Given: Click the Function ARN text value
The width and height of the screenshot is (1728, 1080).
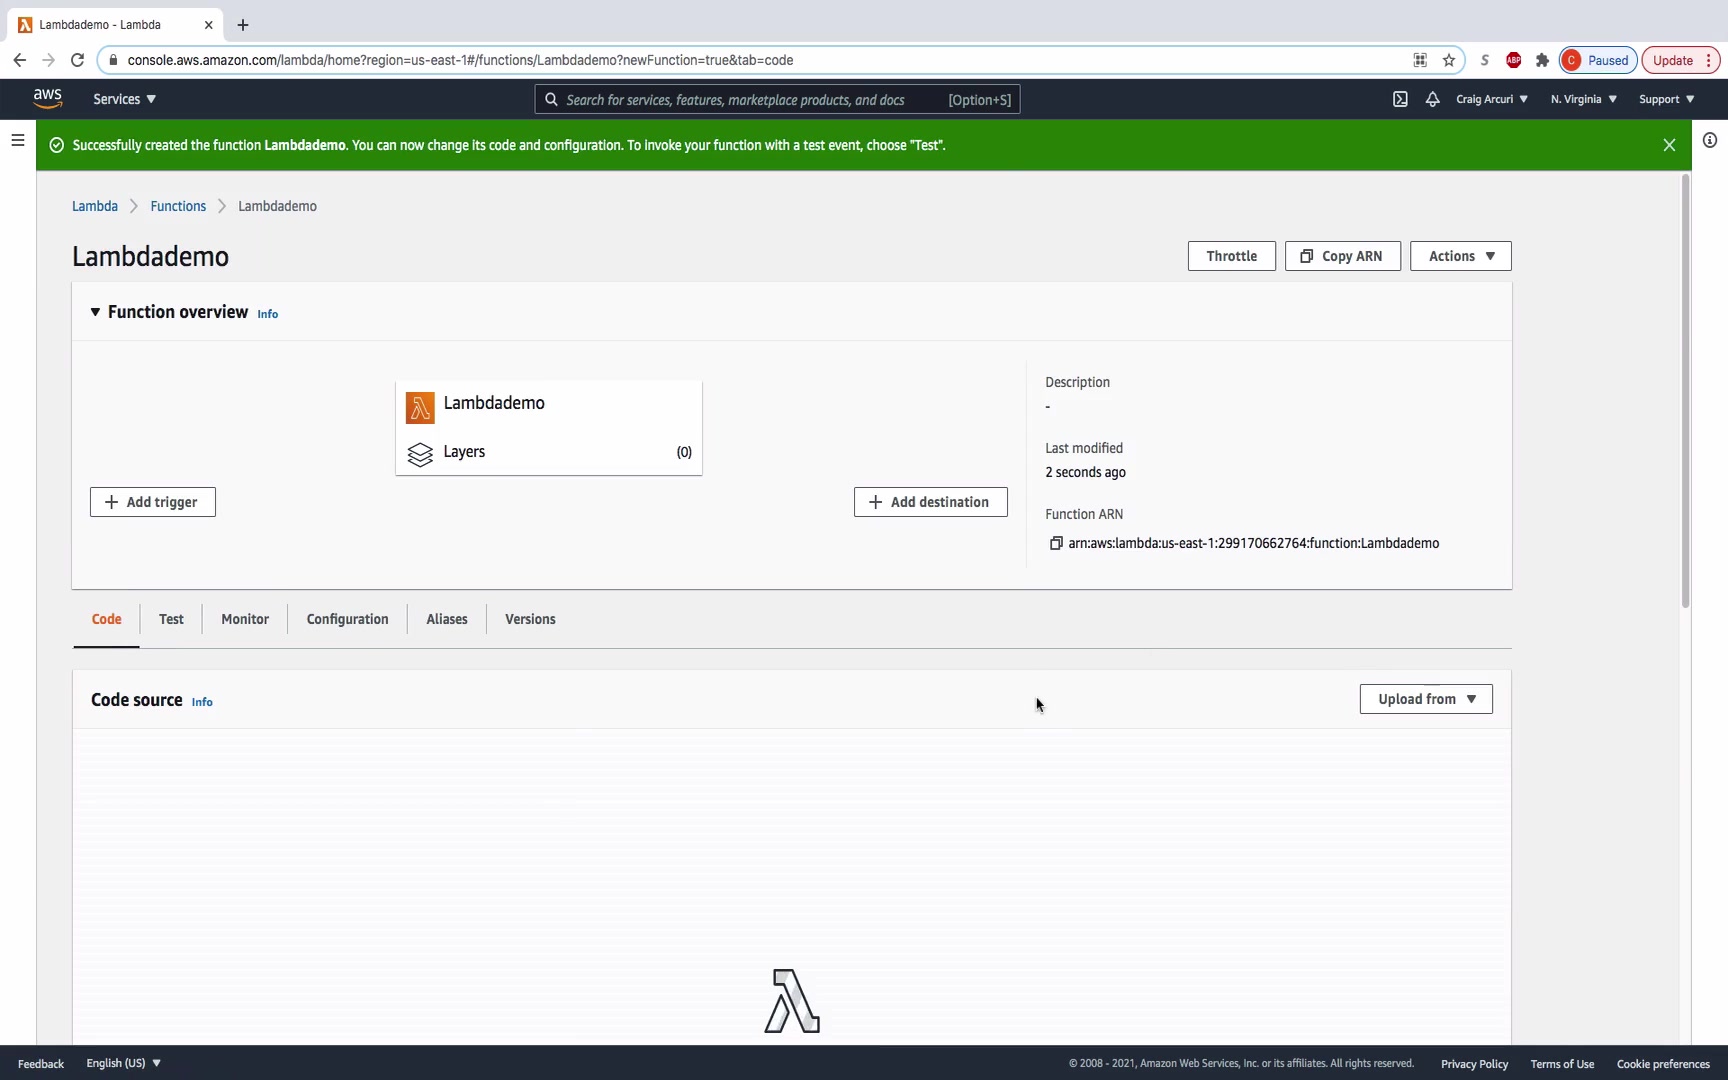Looking at the screenshot, I should (1254, 543).
